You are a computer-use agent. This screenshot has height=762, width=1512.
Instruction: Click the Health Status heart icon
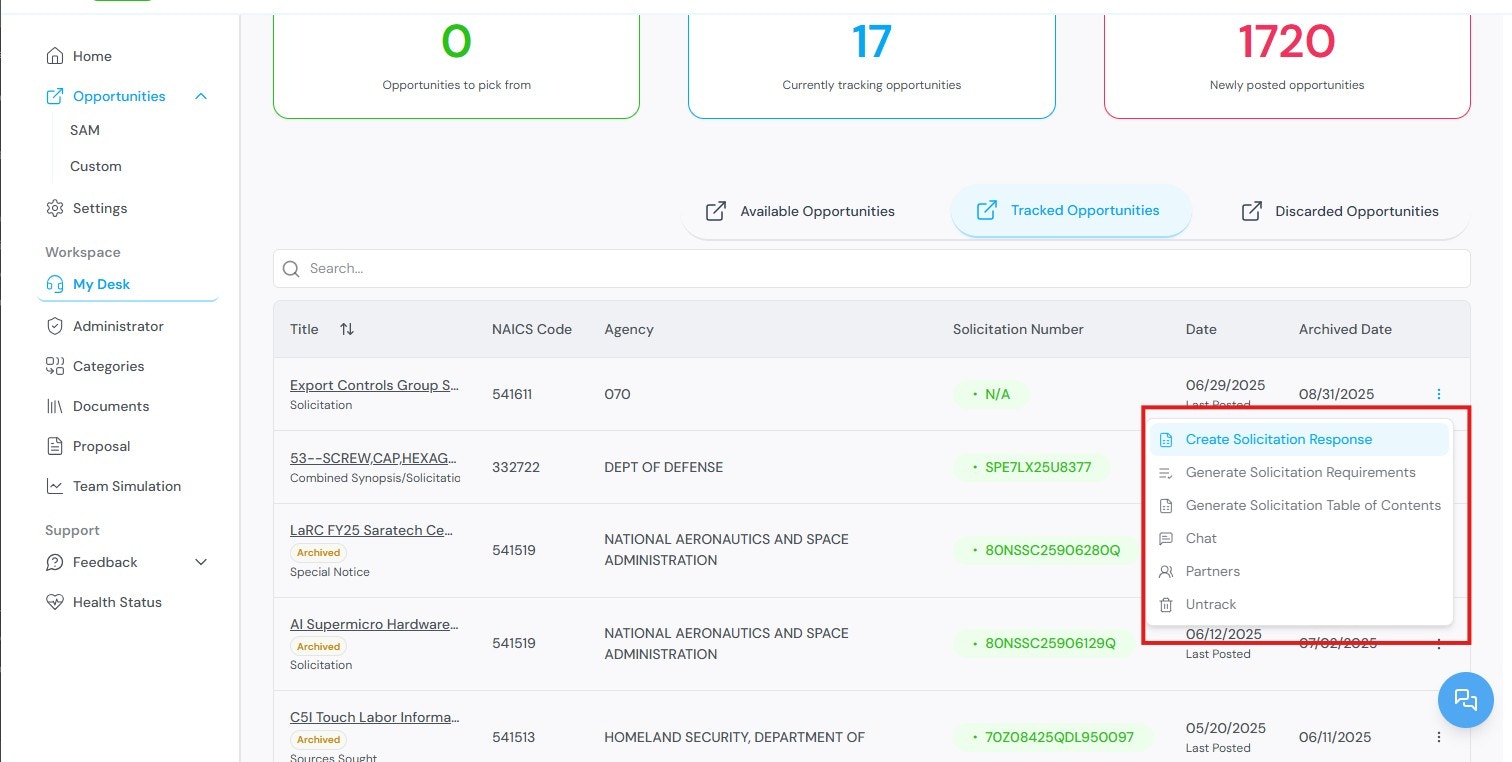(x=55, y=602)
